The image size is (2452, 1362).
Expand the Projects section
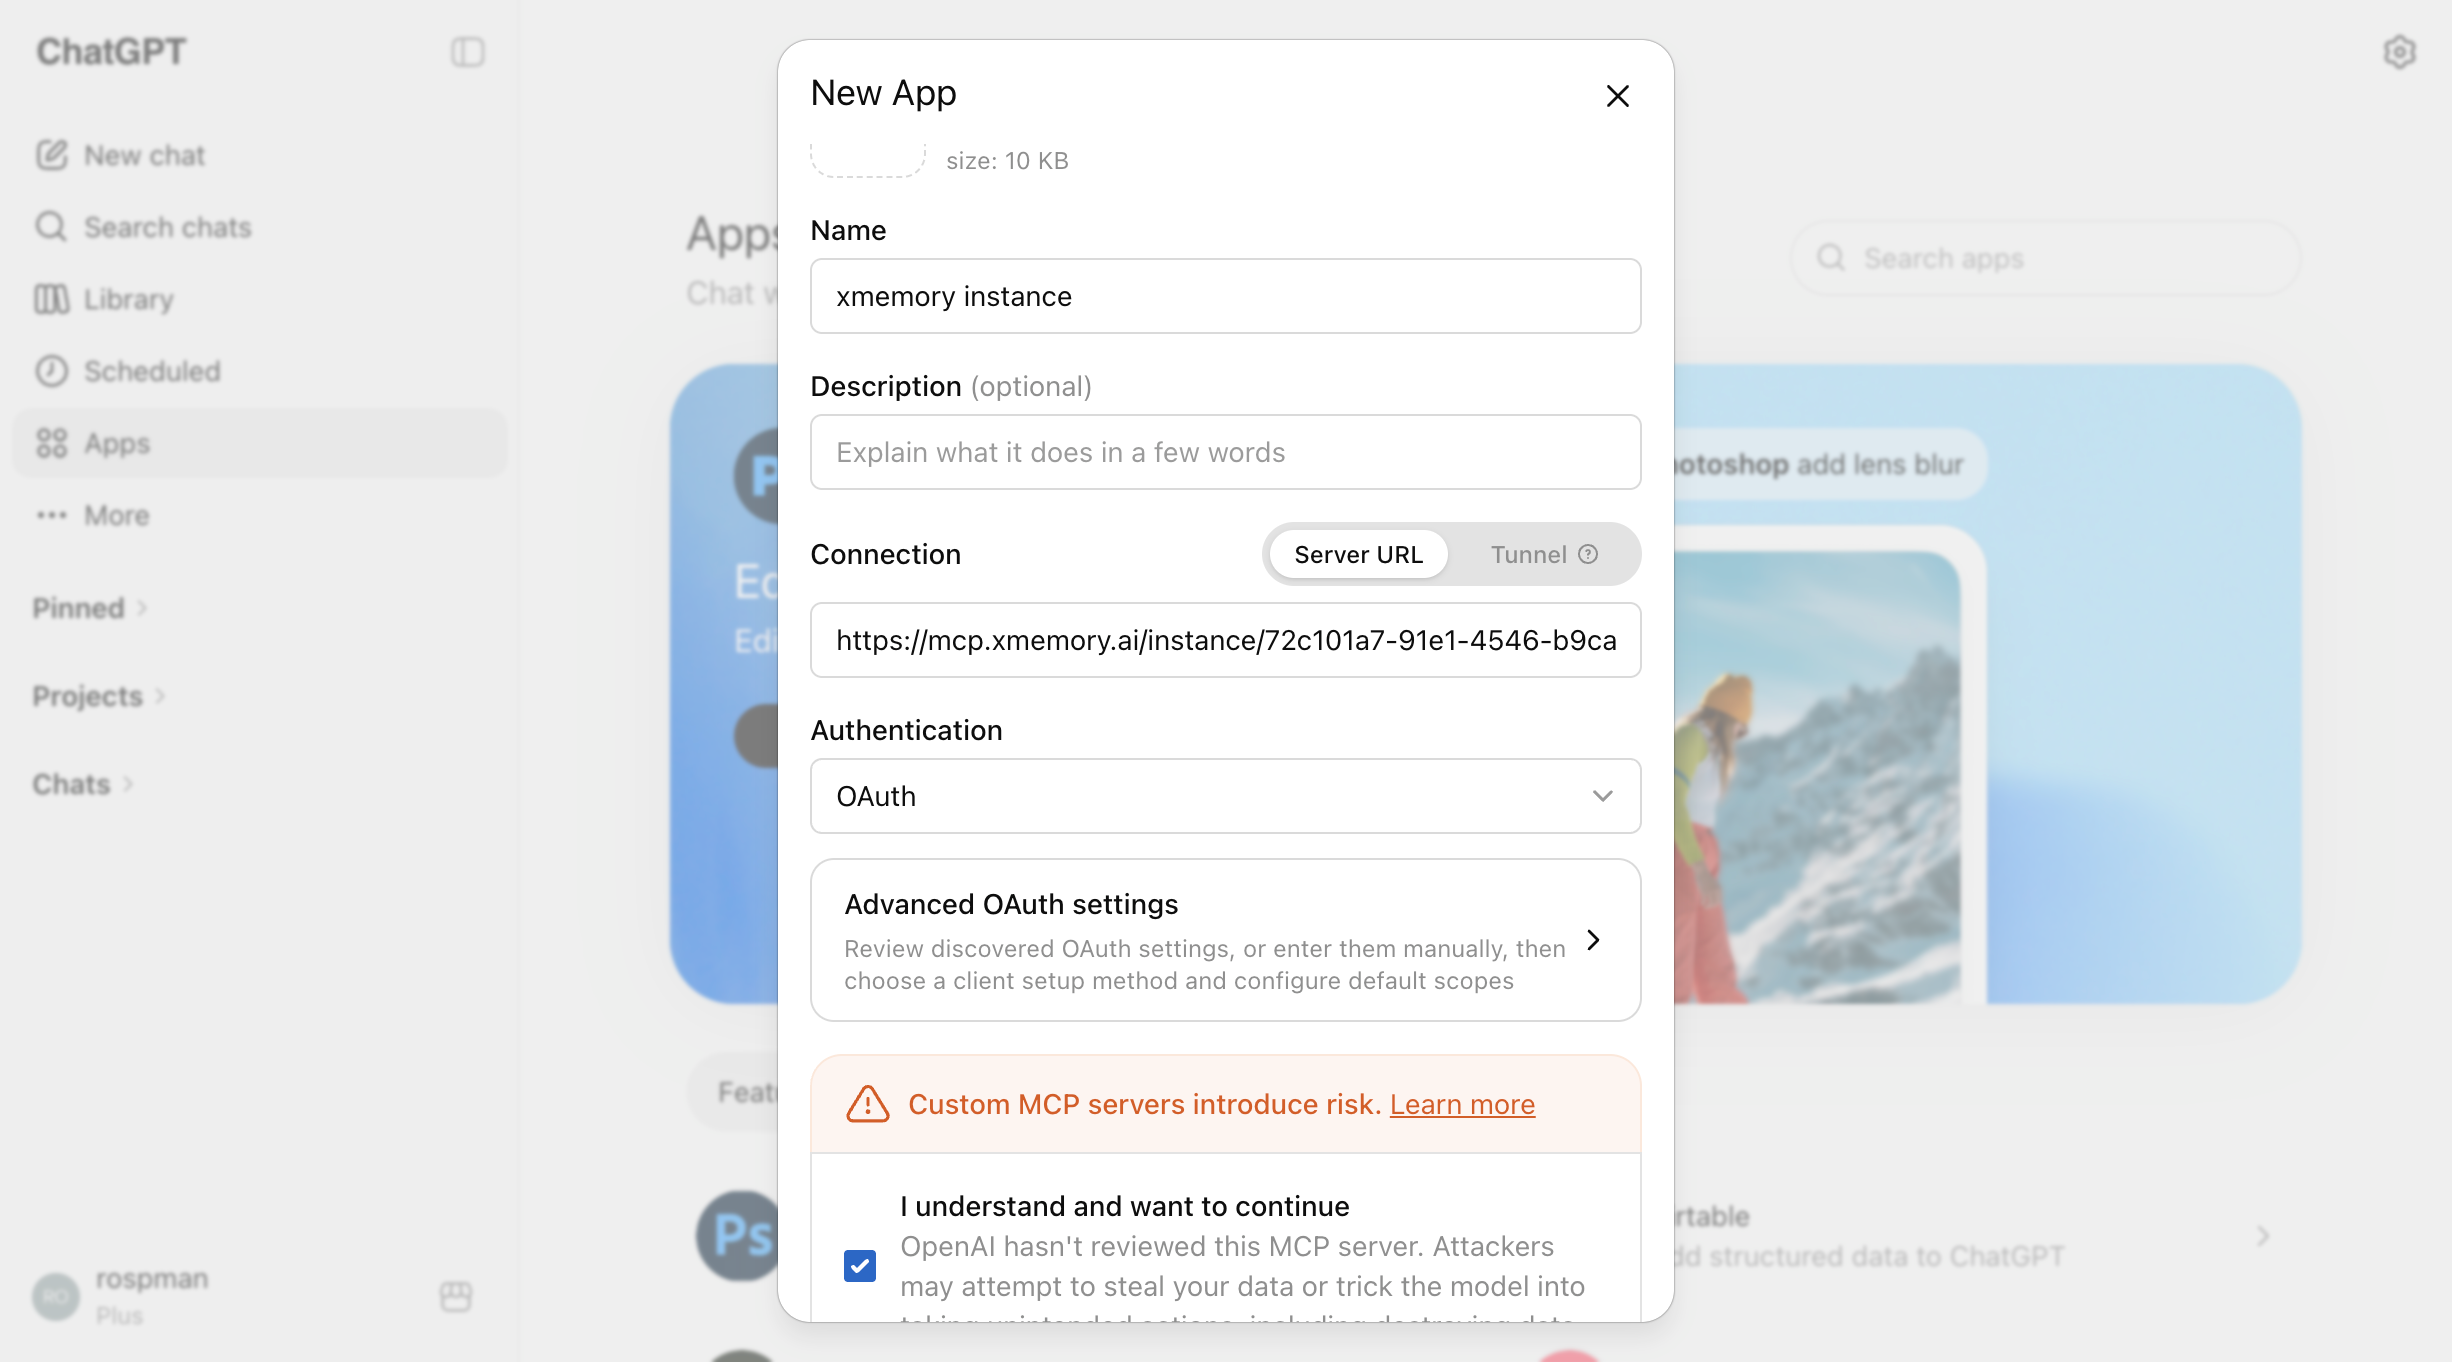[98, 696]
